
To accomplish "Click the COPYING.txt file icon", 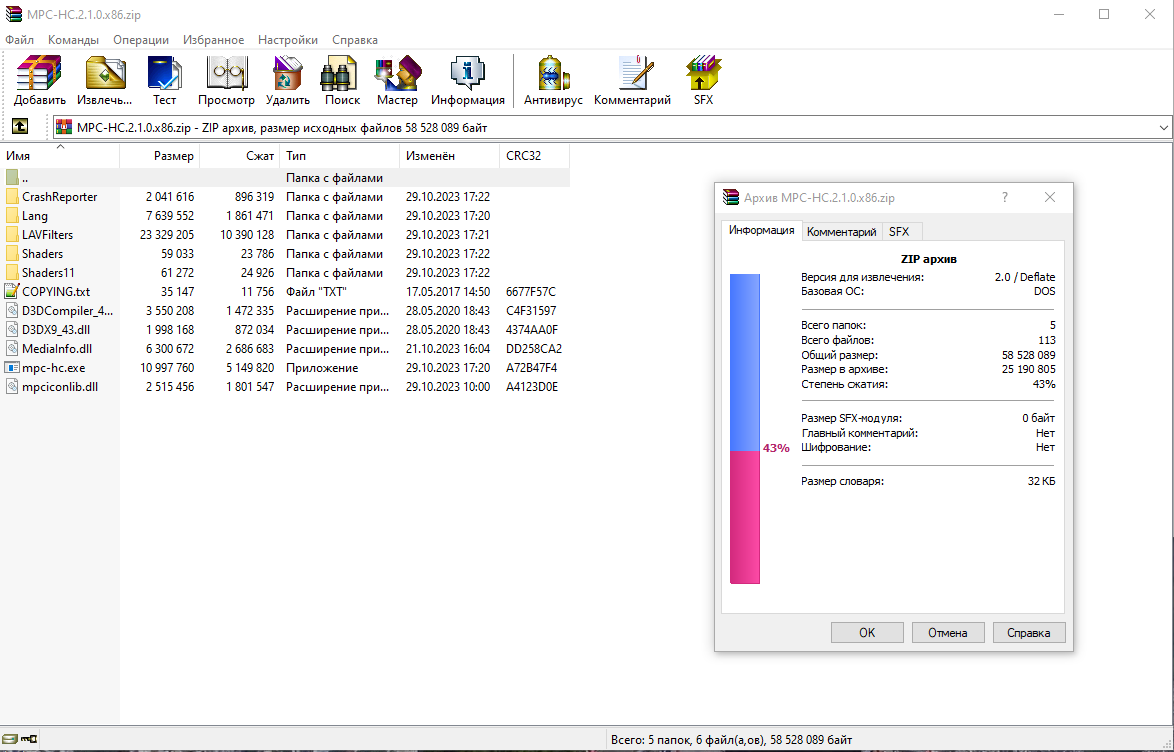I will 12,291.
